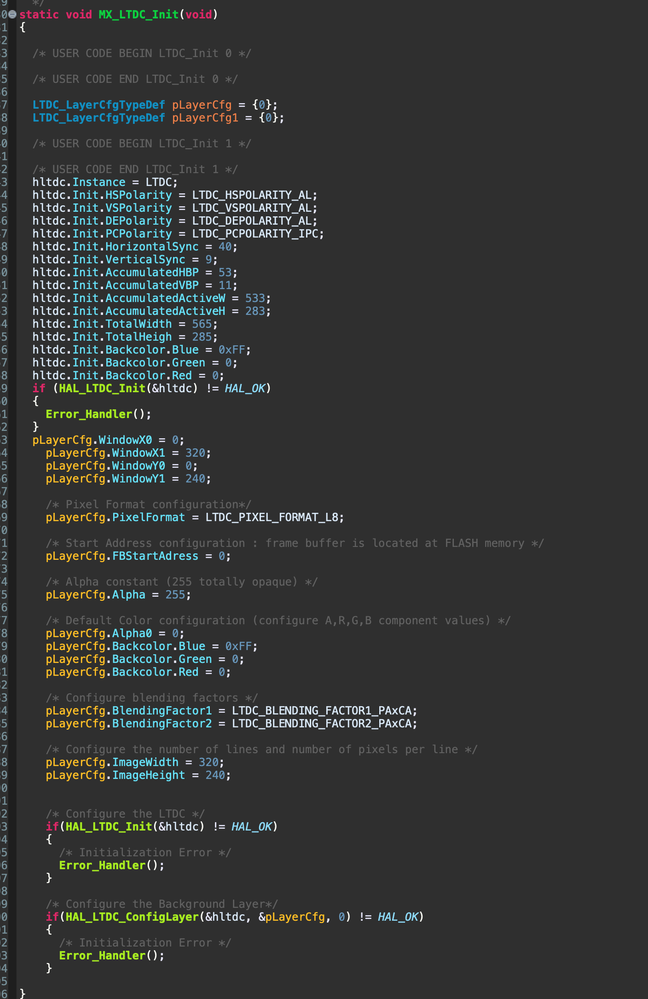
Task: Collapse the MX_LTDC_Init function fold marker
Action: (x=11, y=14)
